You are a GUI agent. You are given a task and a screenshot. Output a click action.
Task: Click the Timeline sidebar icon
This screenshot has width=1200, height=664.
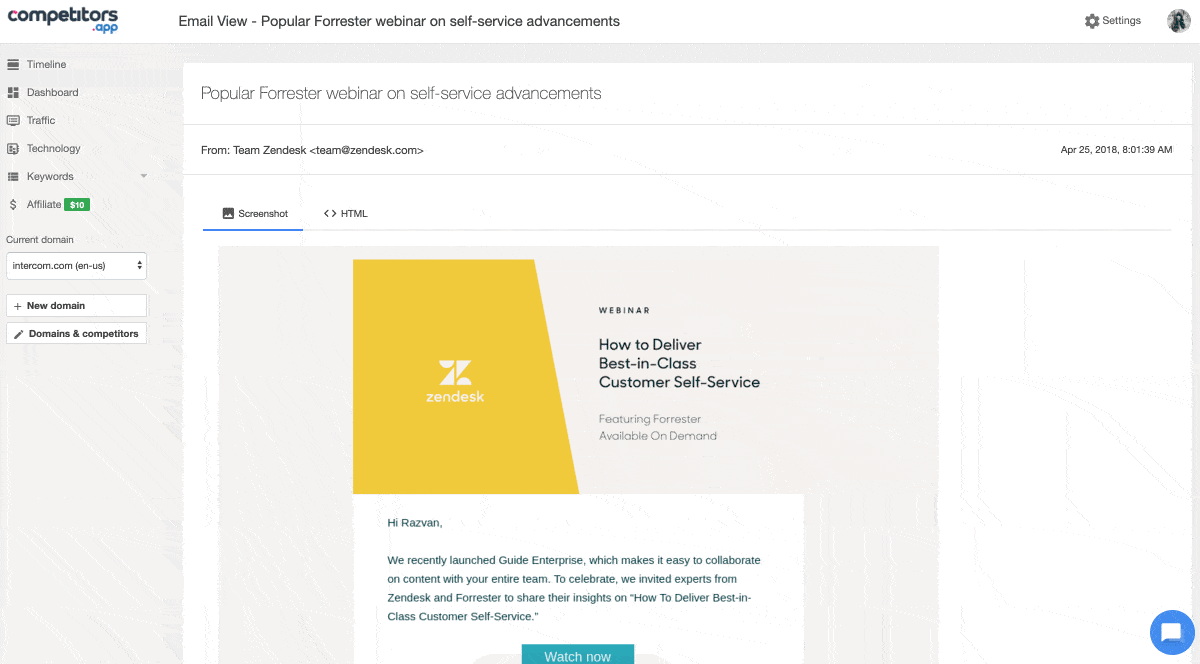coord(13,64)
